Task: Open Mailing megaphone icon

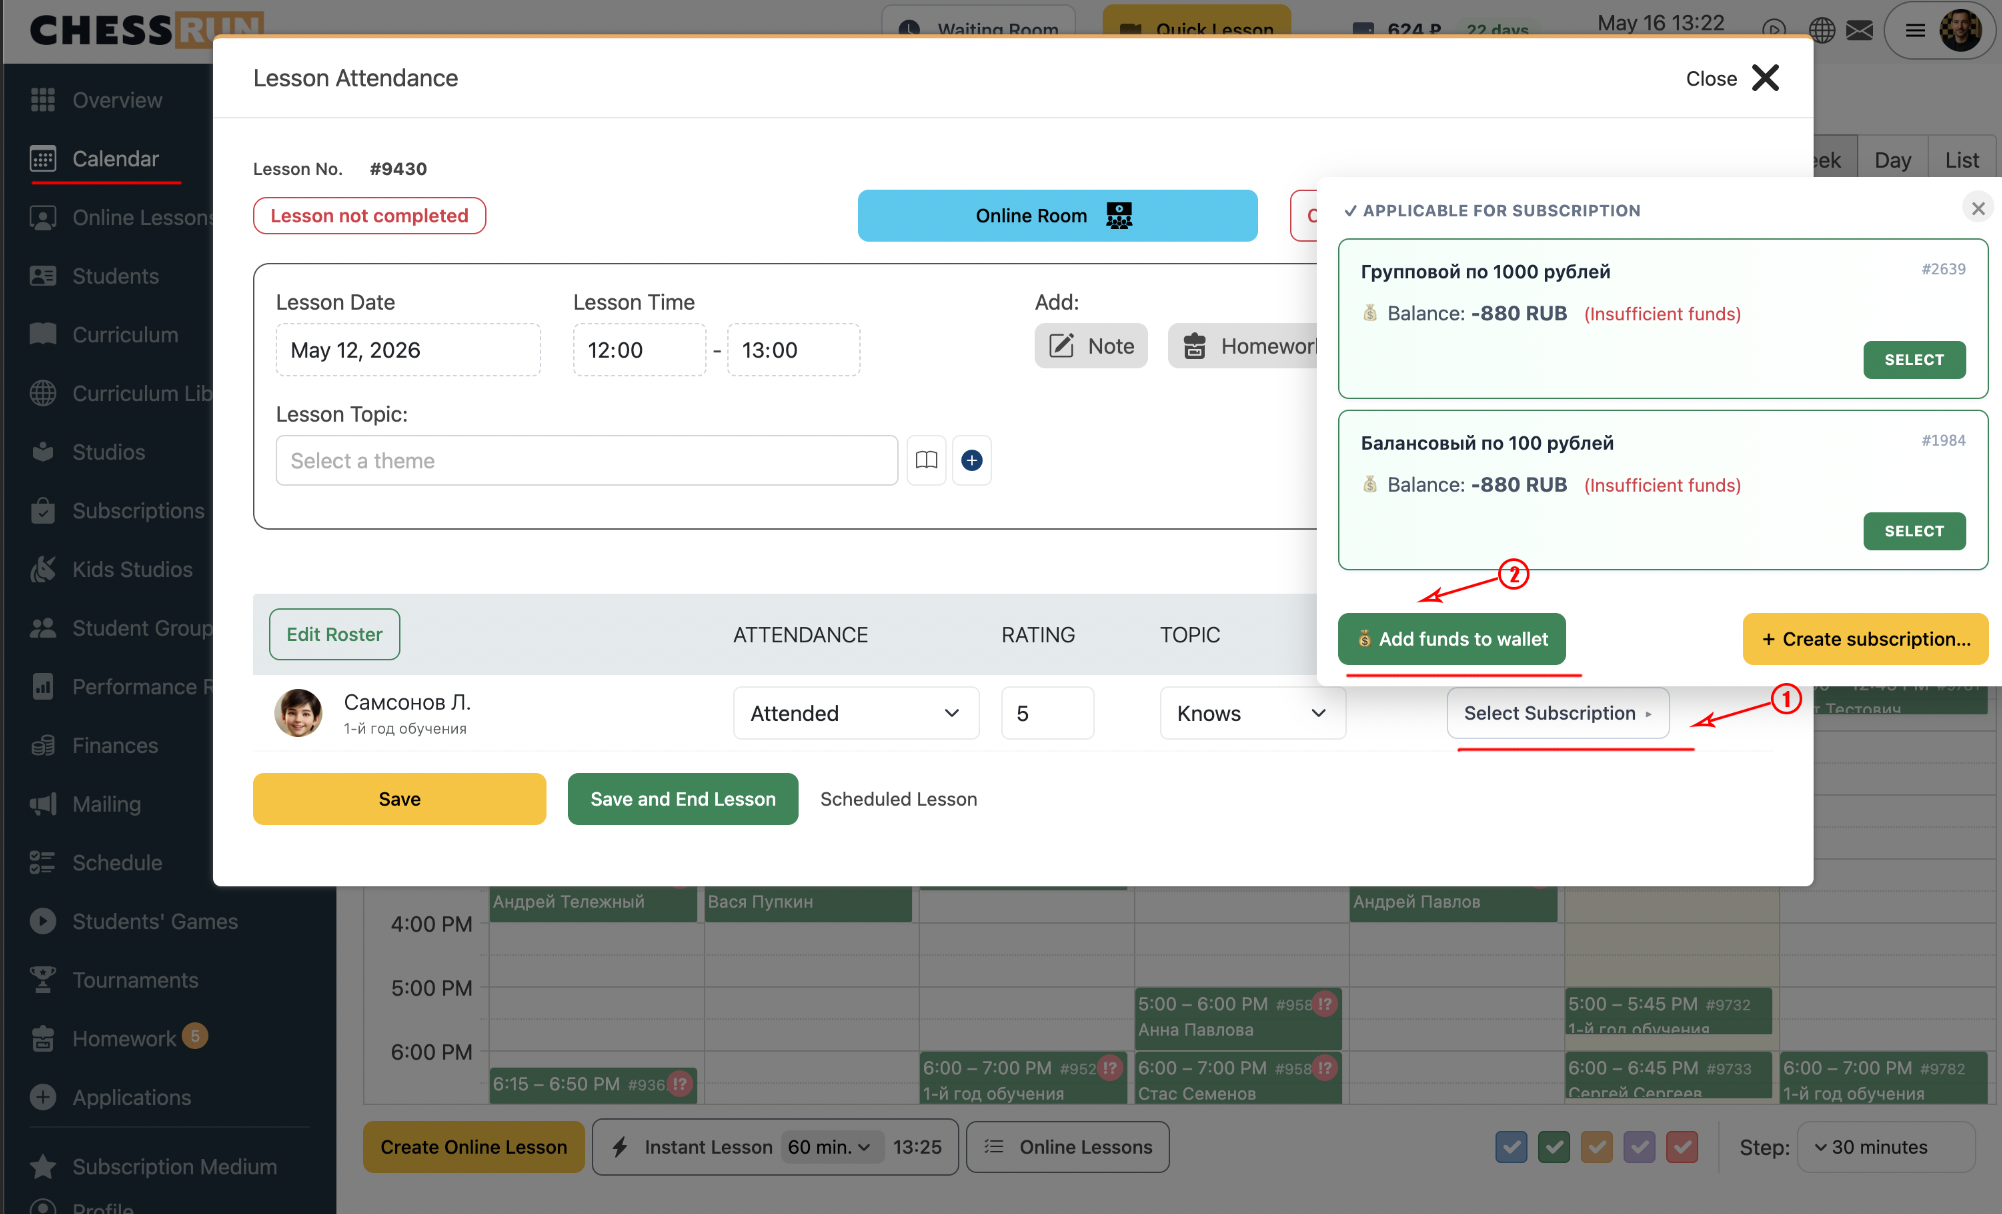Action: coord(43,804)
